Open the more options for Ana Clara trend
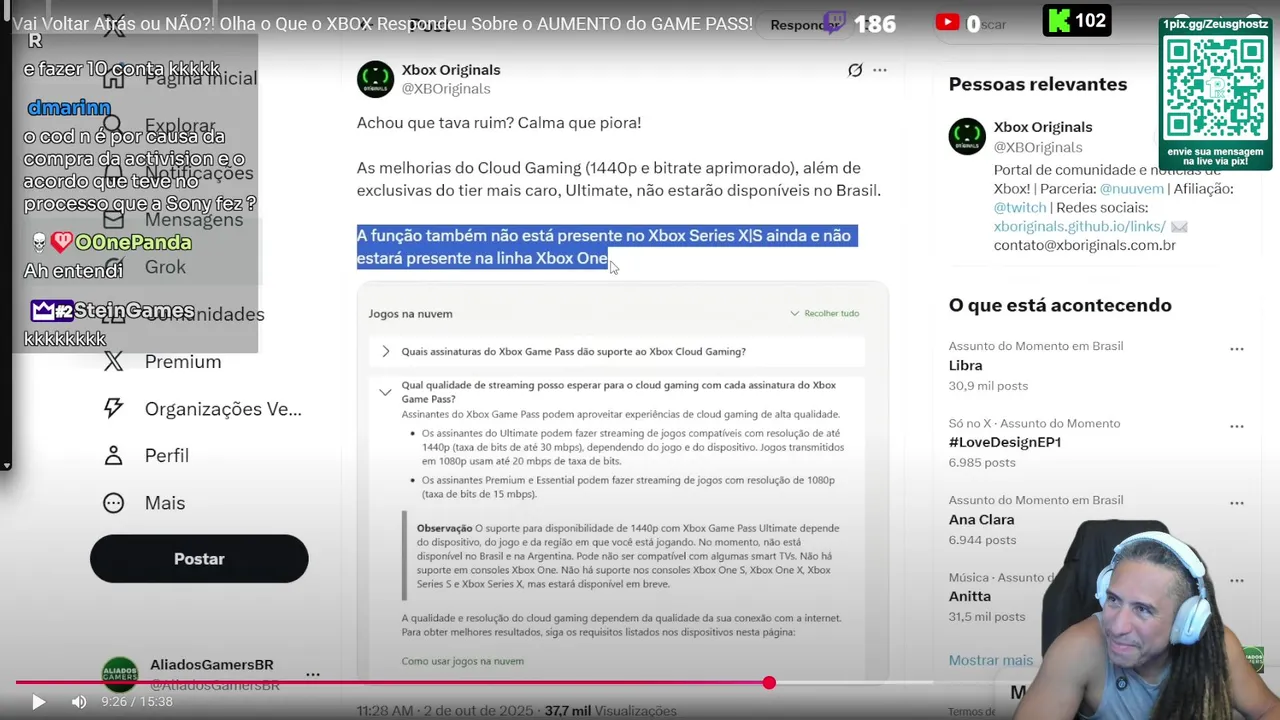This screenshot has width=1280, height=720. (1237, 503)
